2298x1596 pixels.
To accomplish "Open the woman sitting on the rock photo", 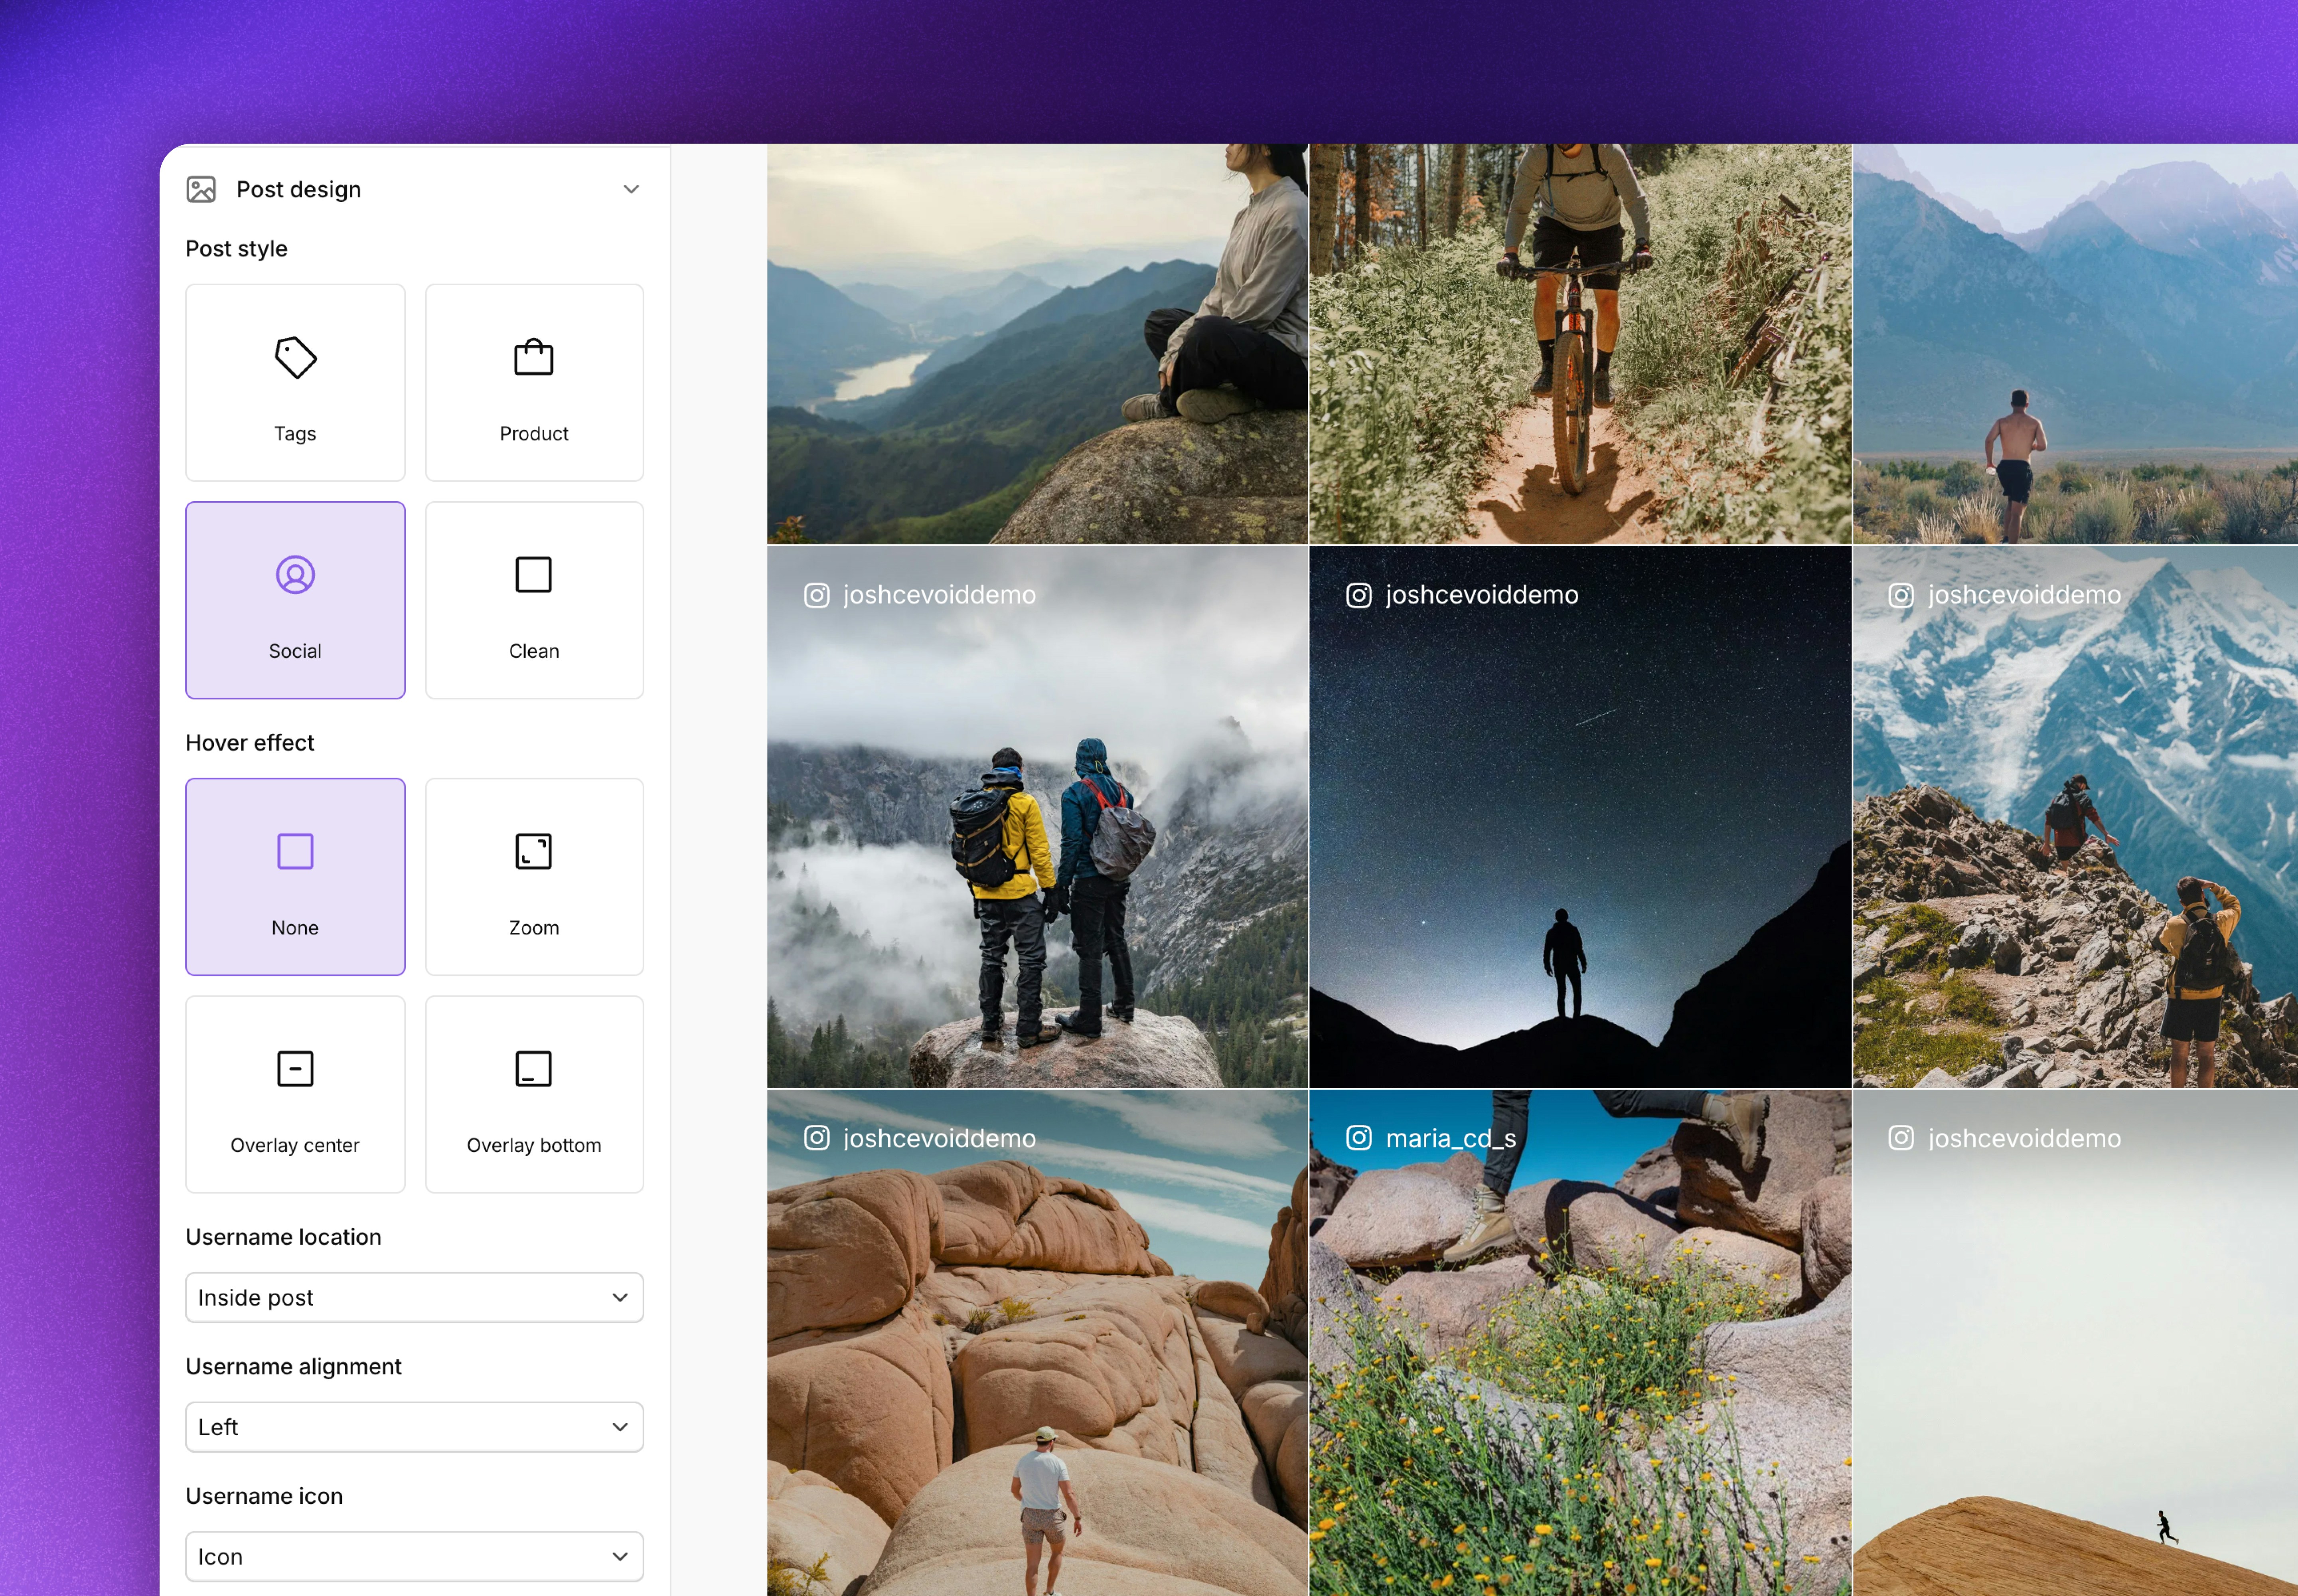I will tap(1037, 343).
